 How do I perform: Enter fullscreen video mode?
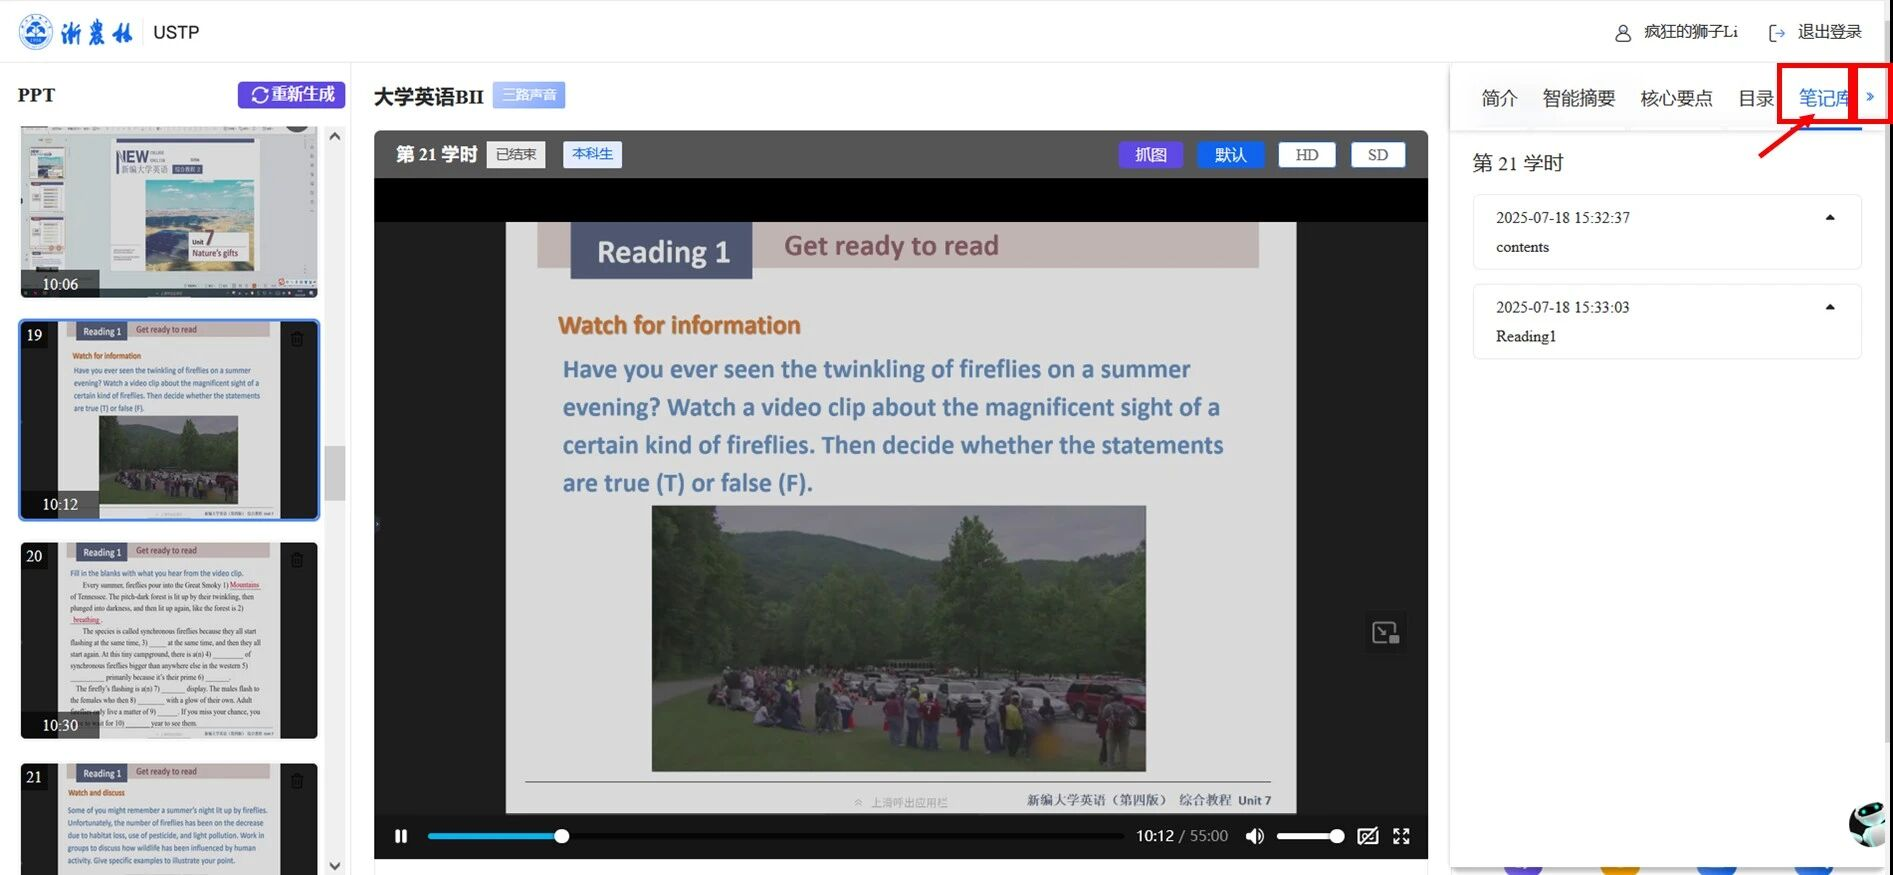1401,836
